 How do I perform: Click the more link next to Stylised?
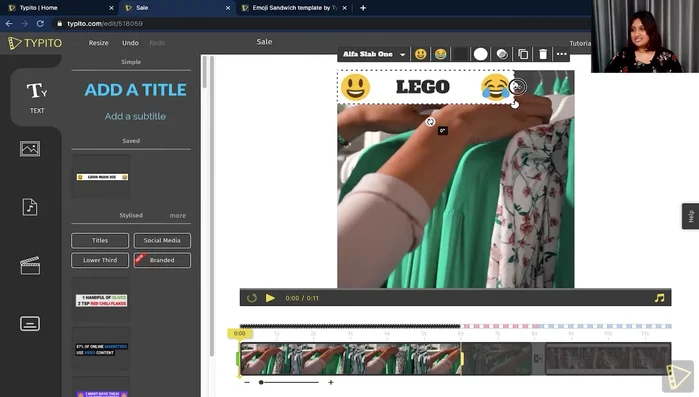(x=177, y=216)
